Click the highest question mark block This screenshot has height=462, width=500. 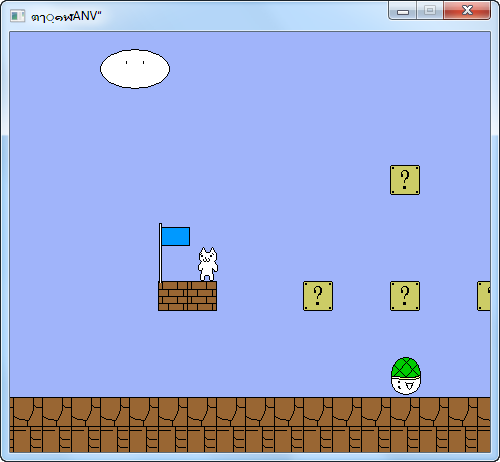point(405,180)
